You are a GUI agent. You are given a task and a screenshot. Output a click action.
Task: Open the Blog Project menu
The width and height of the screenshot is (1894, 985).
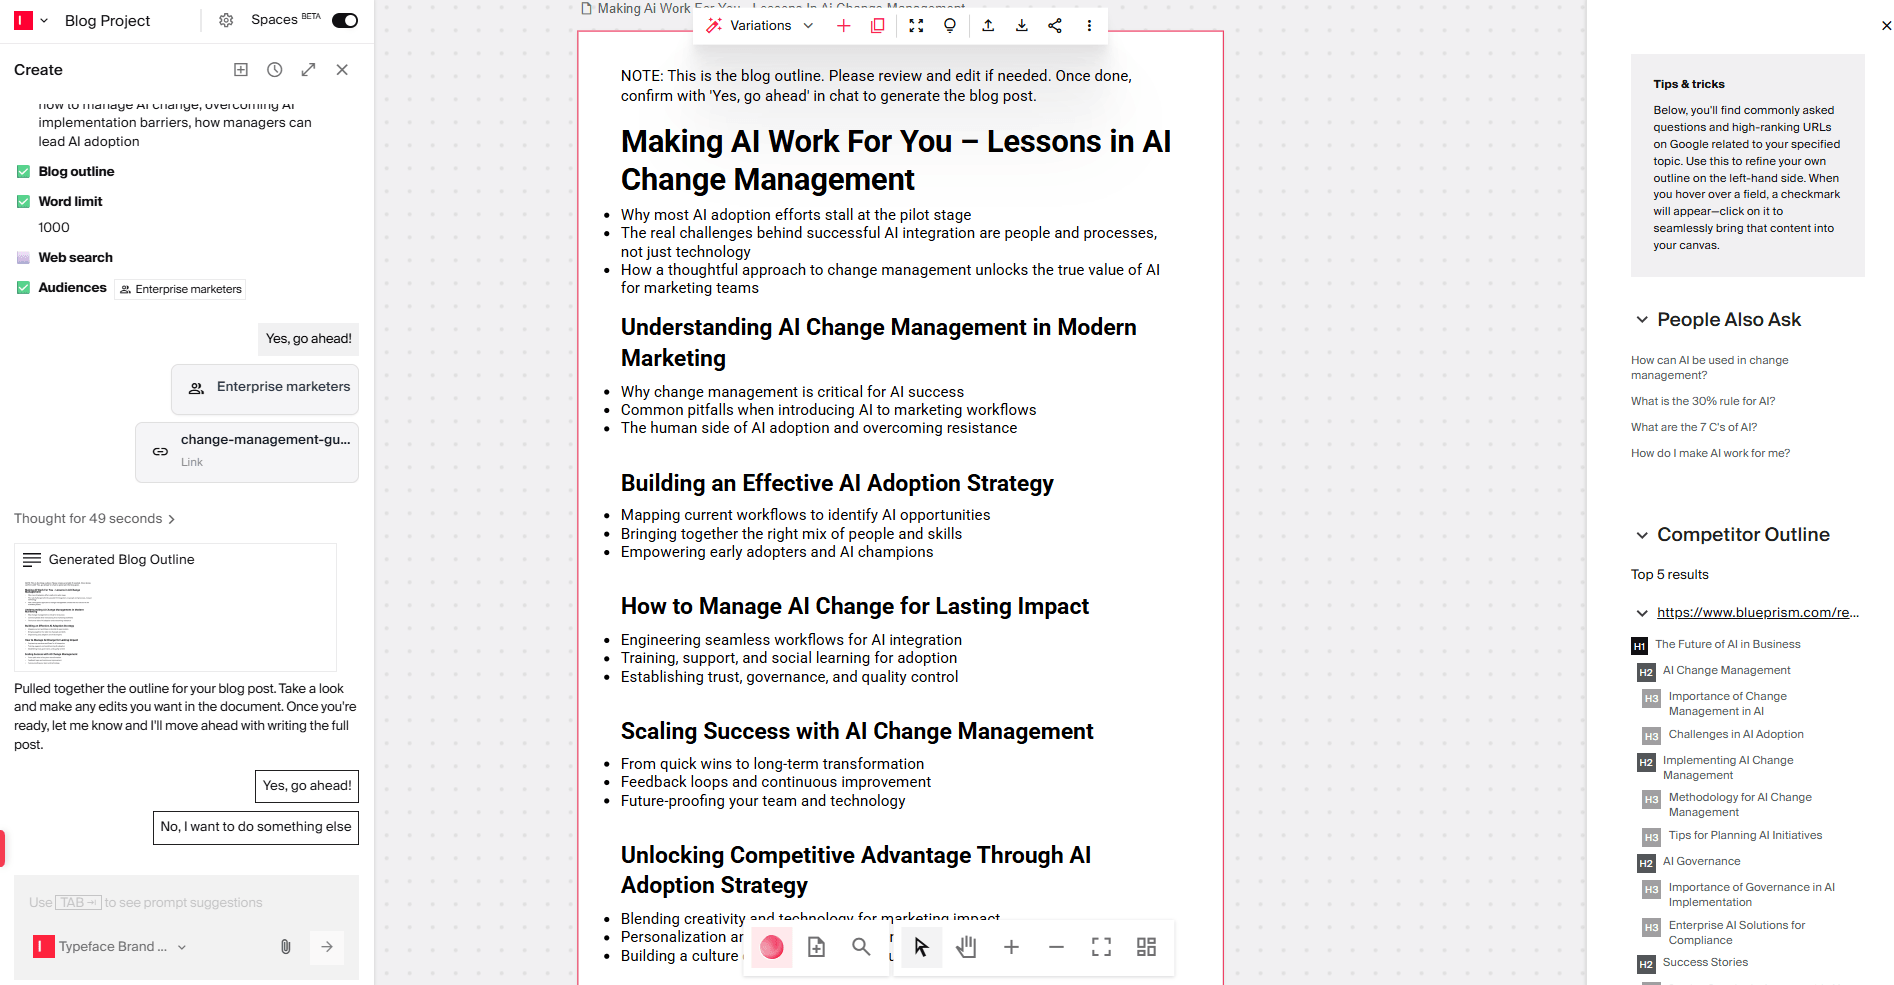point(43,20)
